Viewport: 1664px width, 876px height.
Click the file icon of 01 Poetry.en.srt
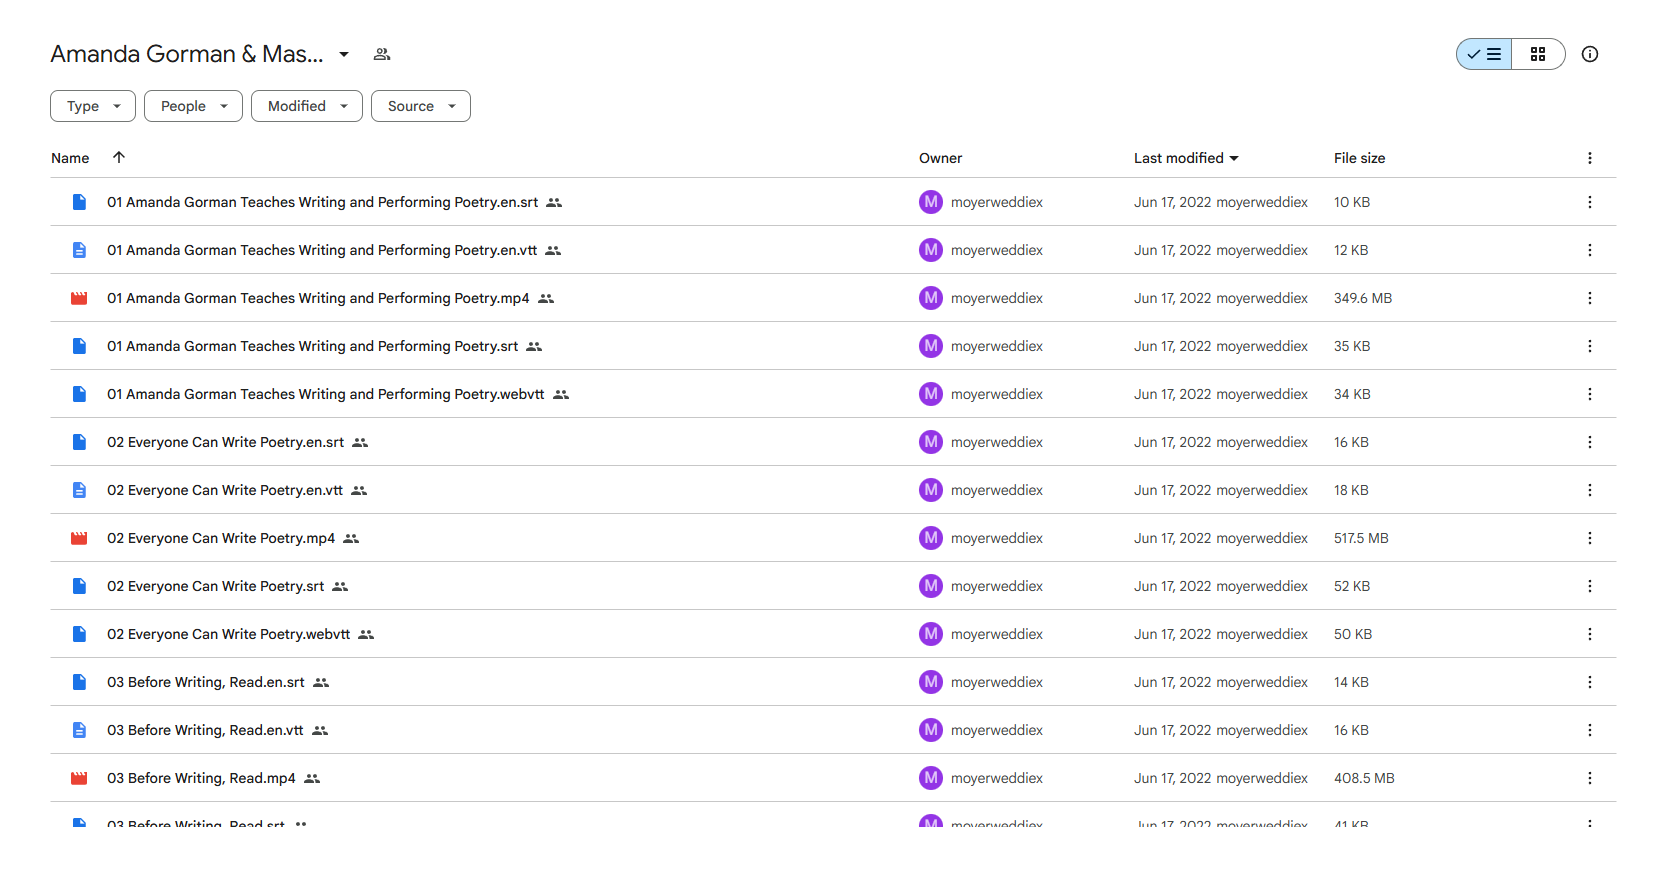[x=79, y=202]
